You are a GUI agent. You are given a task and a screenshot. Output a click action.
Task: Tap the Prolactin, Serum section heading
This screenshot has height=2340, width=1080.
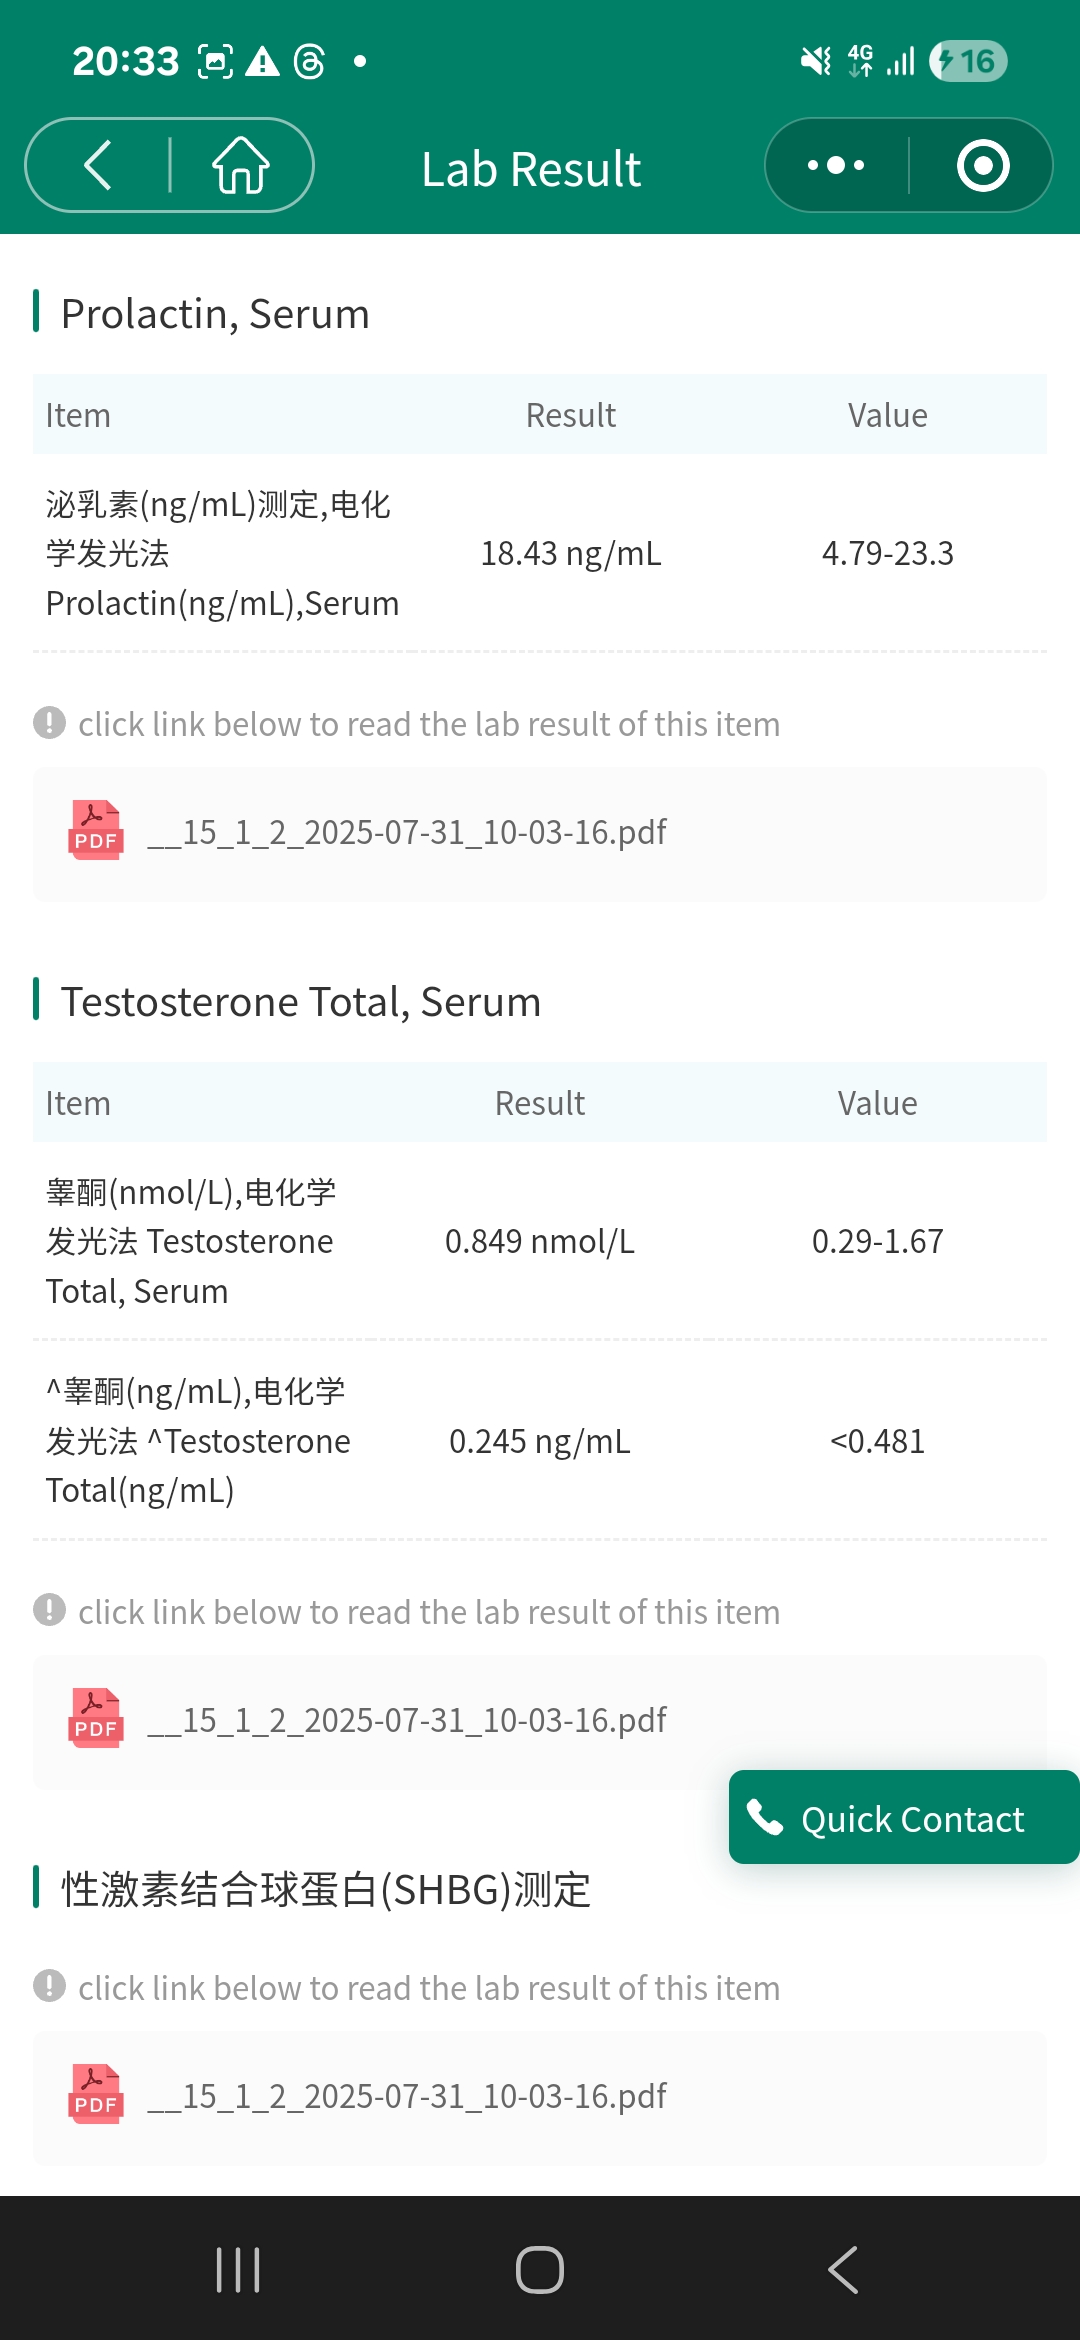(215, 314)
